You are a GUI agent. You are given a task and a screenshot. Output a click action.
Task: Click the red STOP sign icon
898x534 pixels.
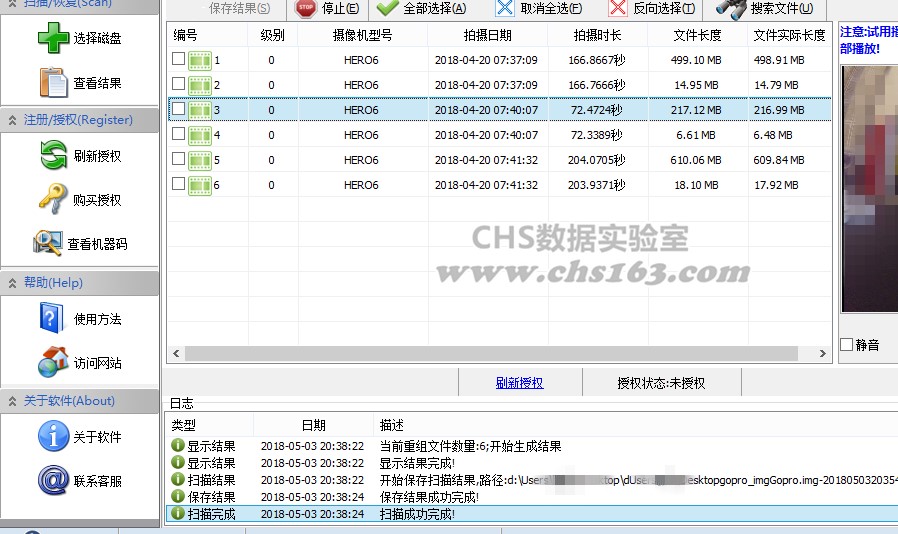306,8
